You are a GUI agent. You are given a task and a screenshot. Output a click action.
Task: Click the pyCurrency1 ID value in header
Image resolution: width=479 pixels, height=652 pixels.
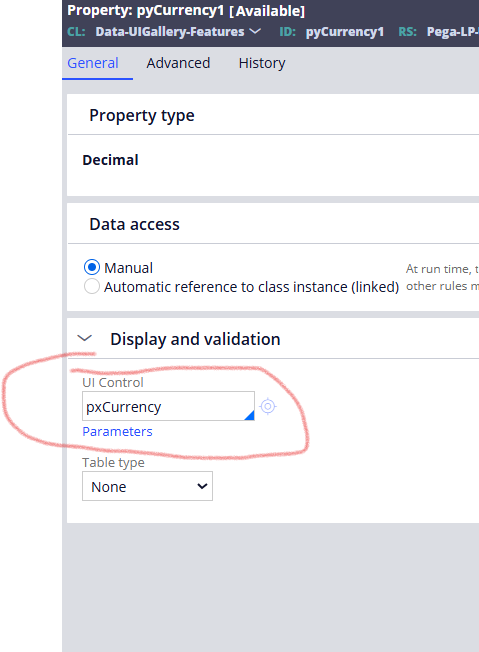coord(345,32)
